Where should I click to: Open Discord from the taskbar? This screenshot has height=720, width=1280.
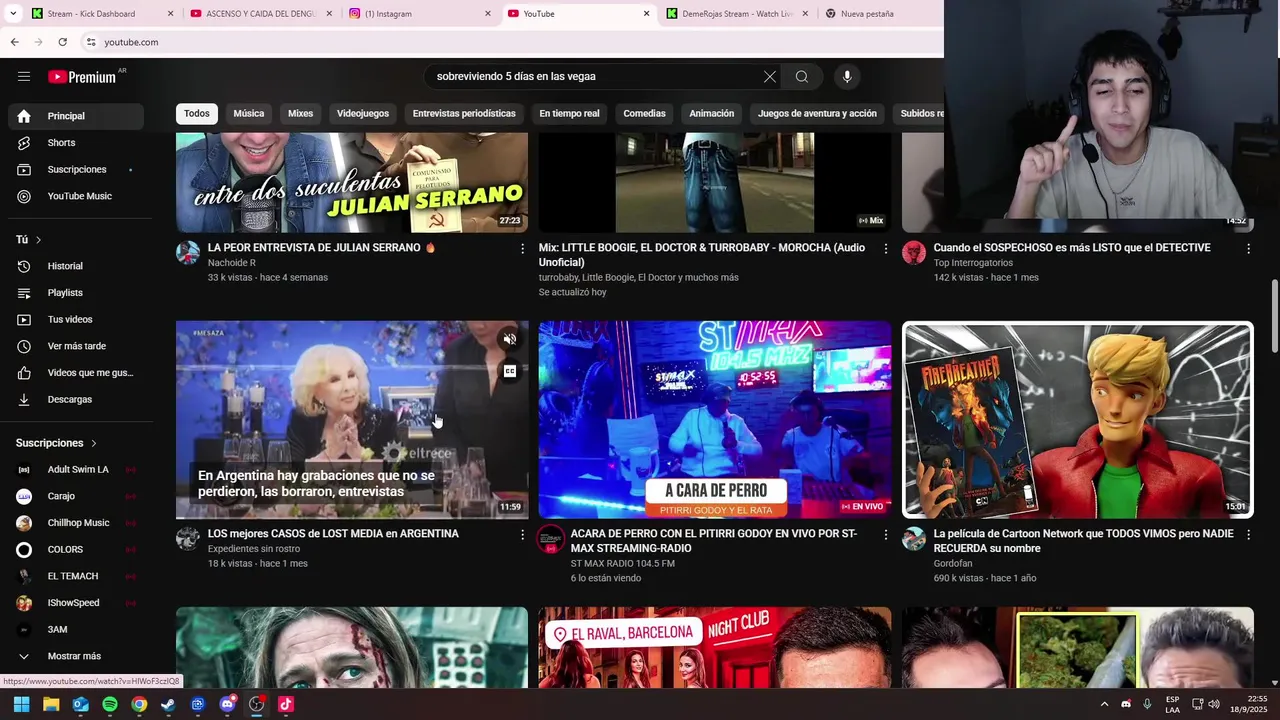[x=227, y=704]
